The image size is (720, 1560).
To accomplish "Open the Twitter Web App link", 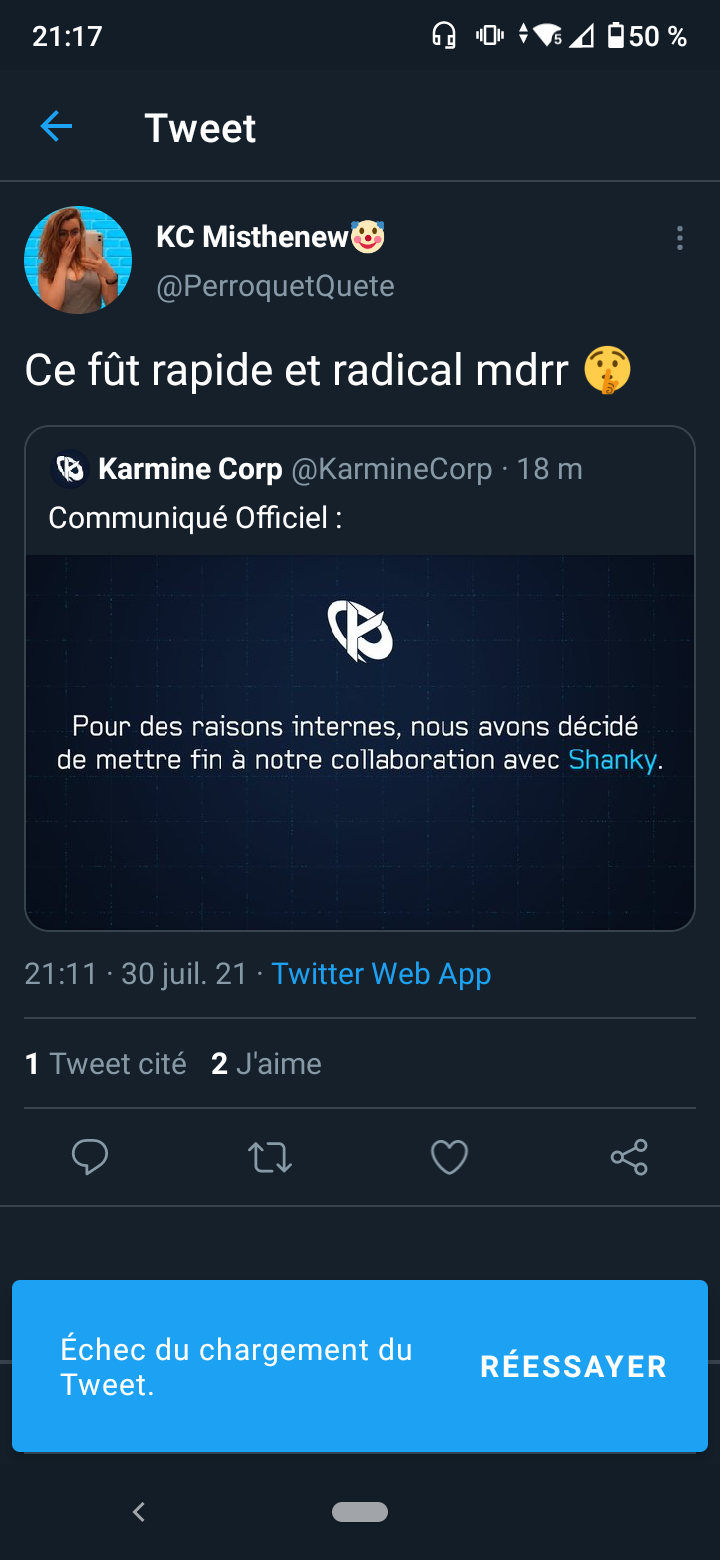I will click(381, 974).
